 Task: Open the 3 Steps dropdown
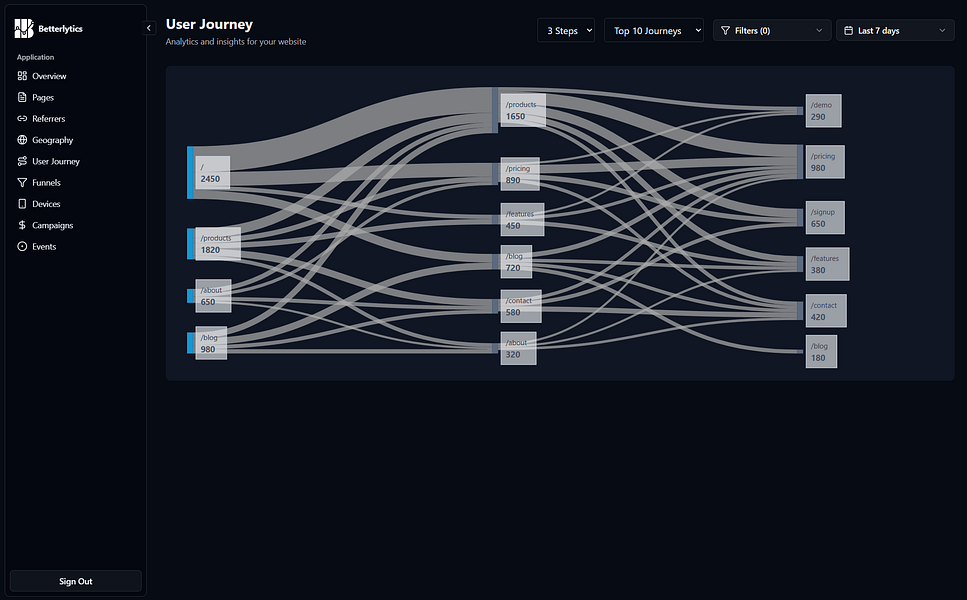(x=566, y=30)
